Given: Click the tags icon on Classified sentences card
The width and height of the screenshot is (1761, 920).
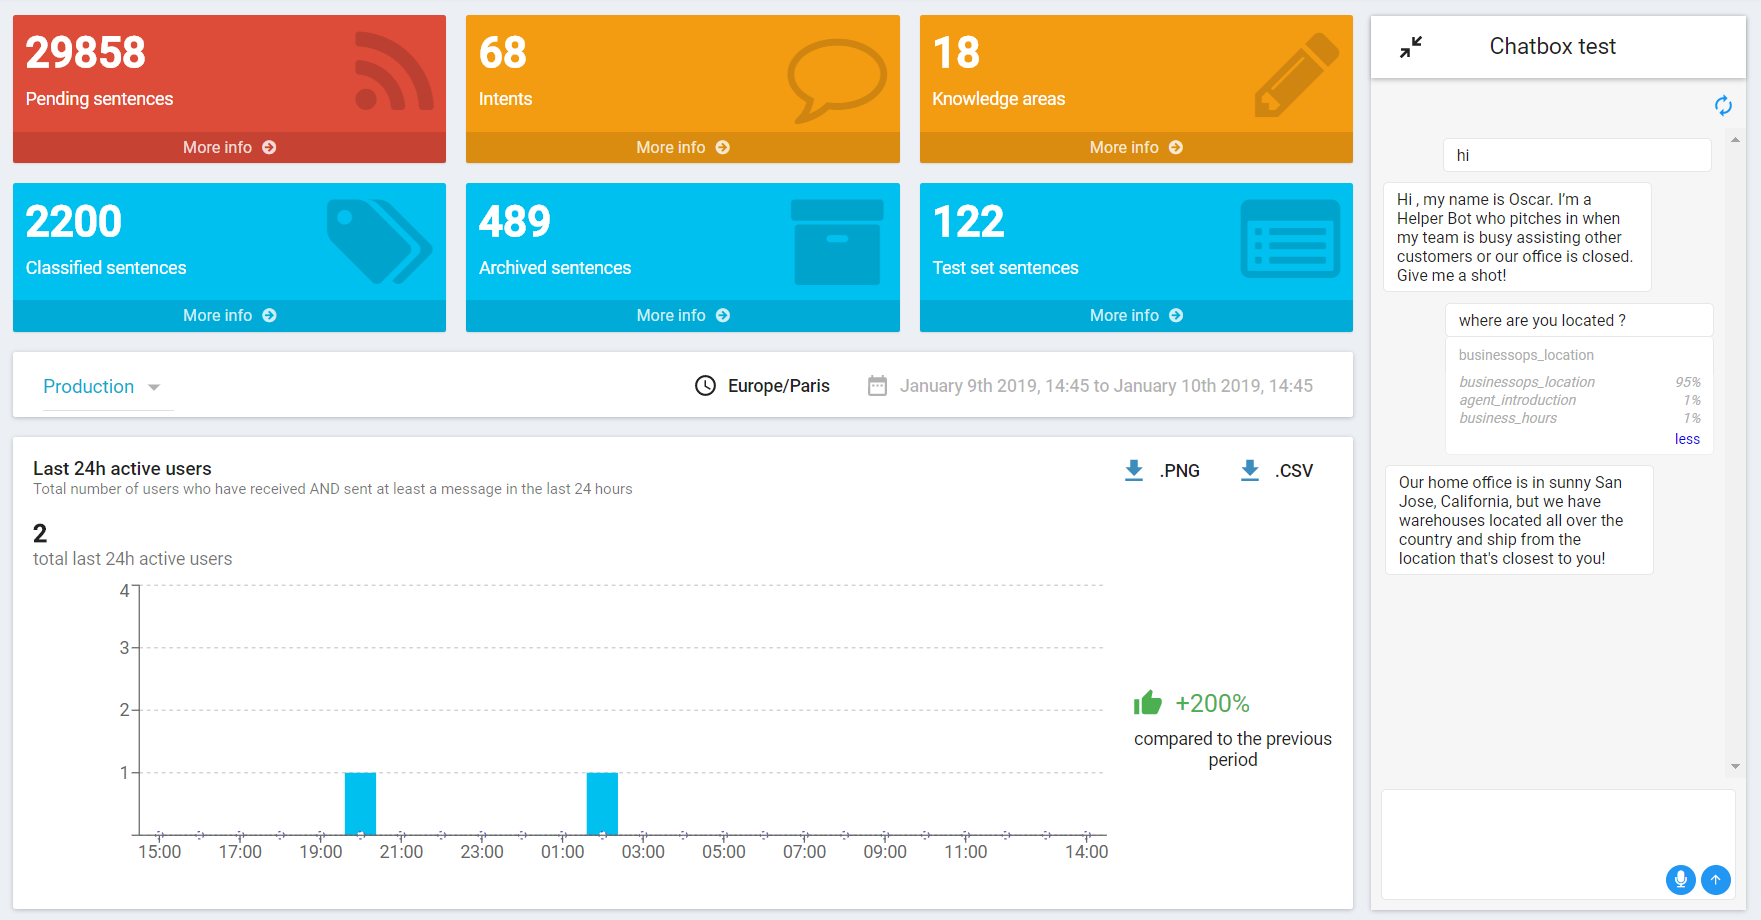Looking at the screenshot, I should pos(379,242).
